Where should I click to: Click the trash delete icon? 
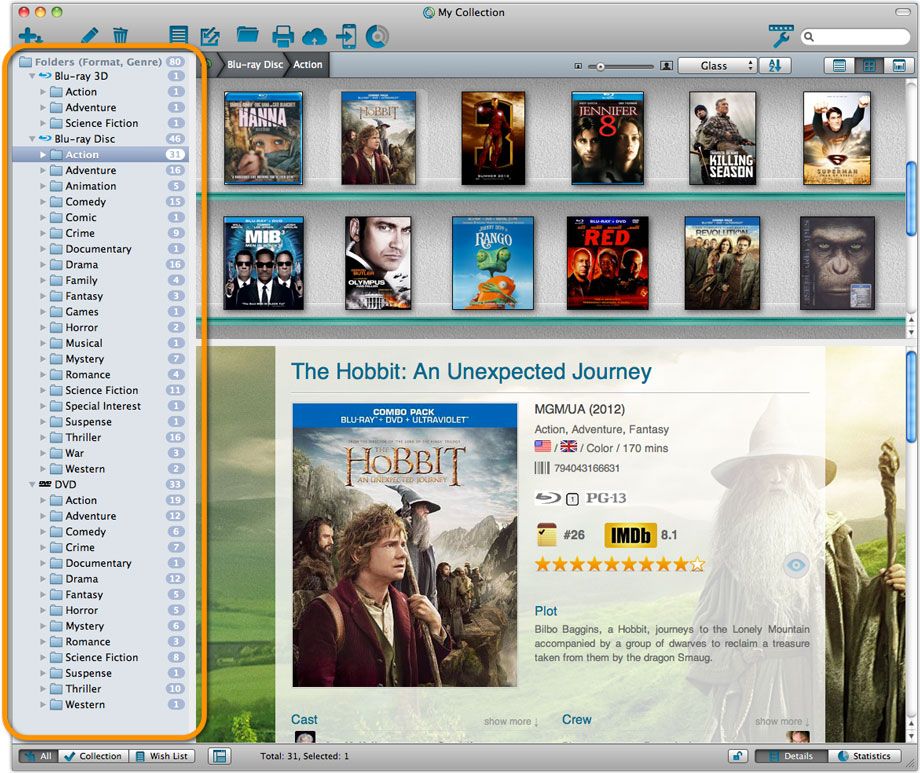click(120, 36)
